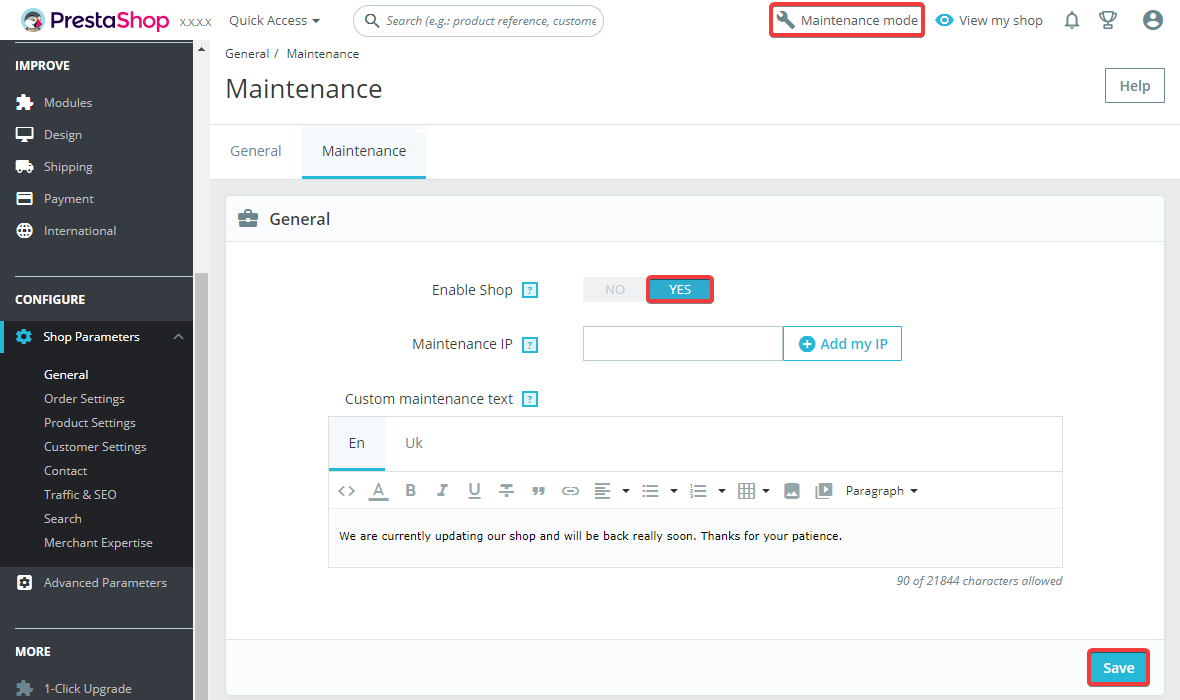Click the Maintenance IP input field
This screenshot has height=700, width=1180.
point(682,344)
